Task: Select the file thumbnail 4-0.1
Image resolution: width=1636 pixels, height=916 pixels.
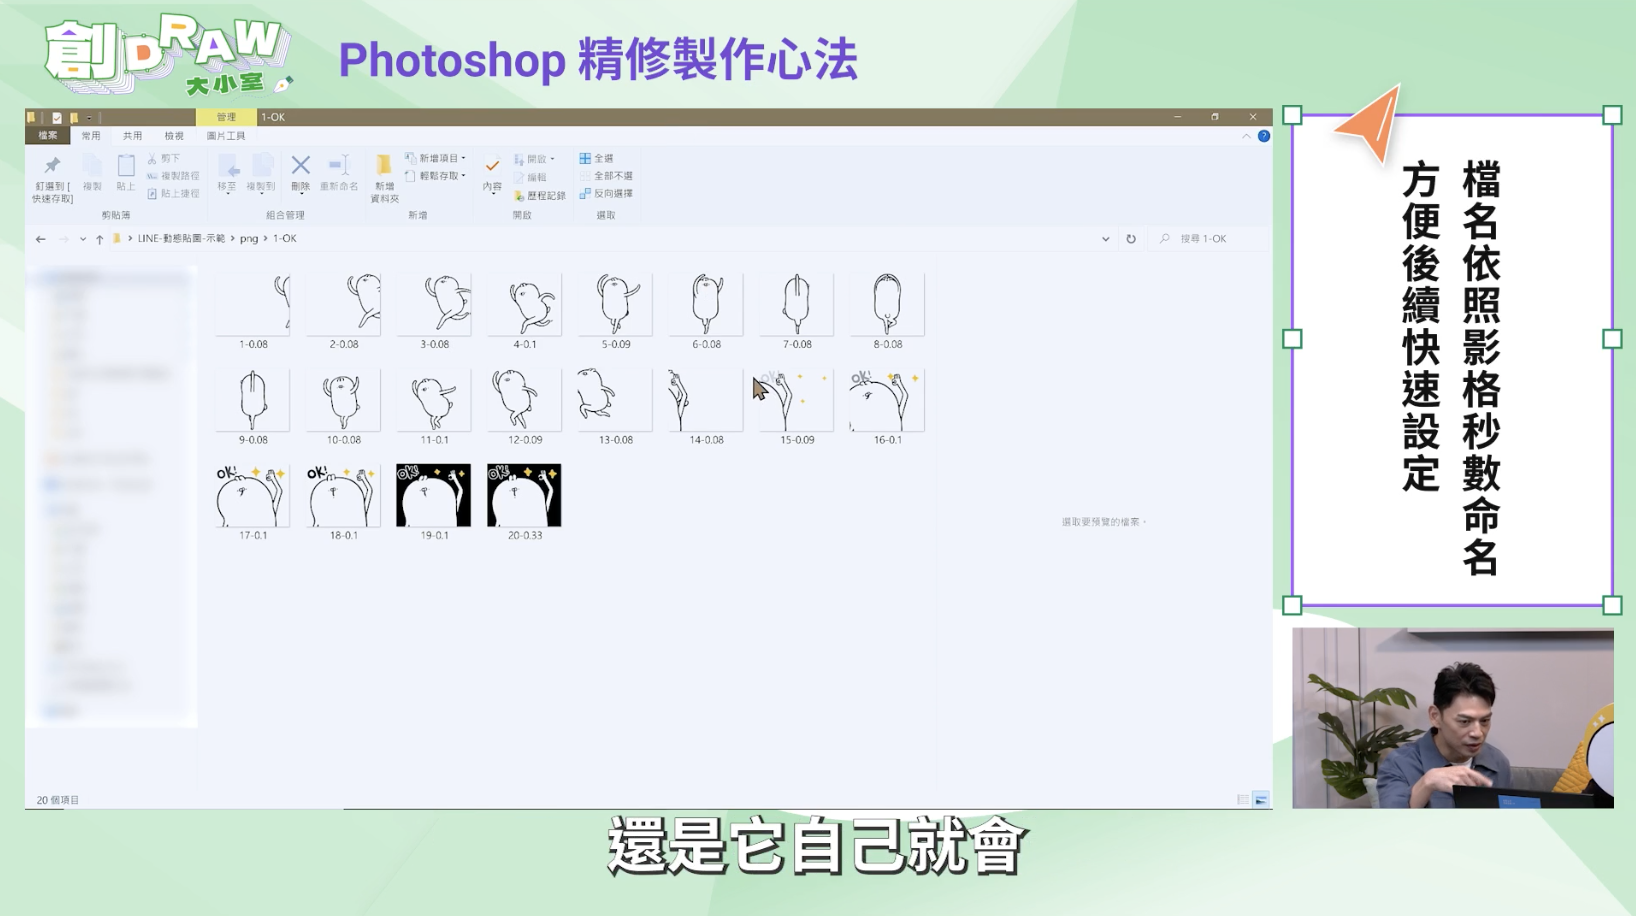Action: 525,304
